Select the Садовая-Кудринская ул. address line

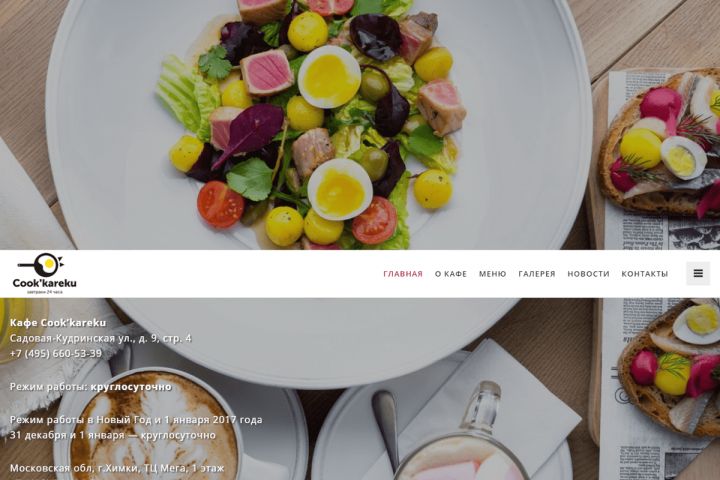[101, 338]
